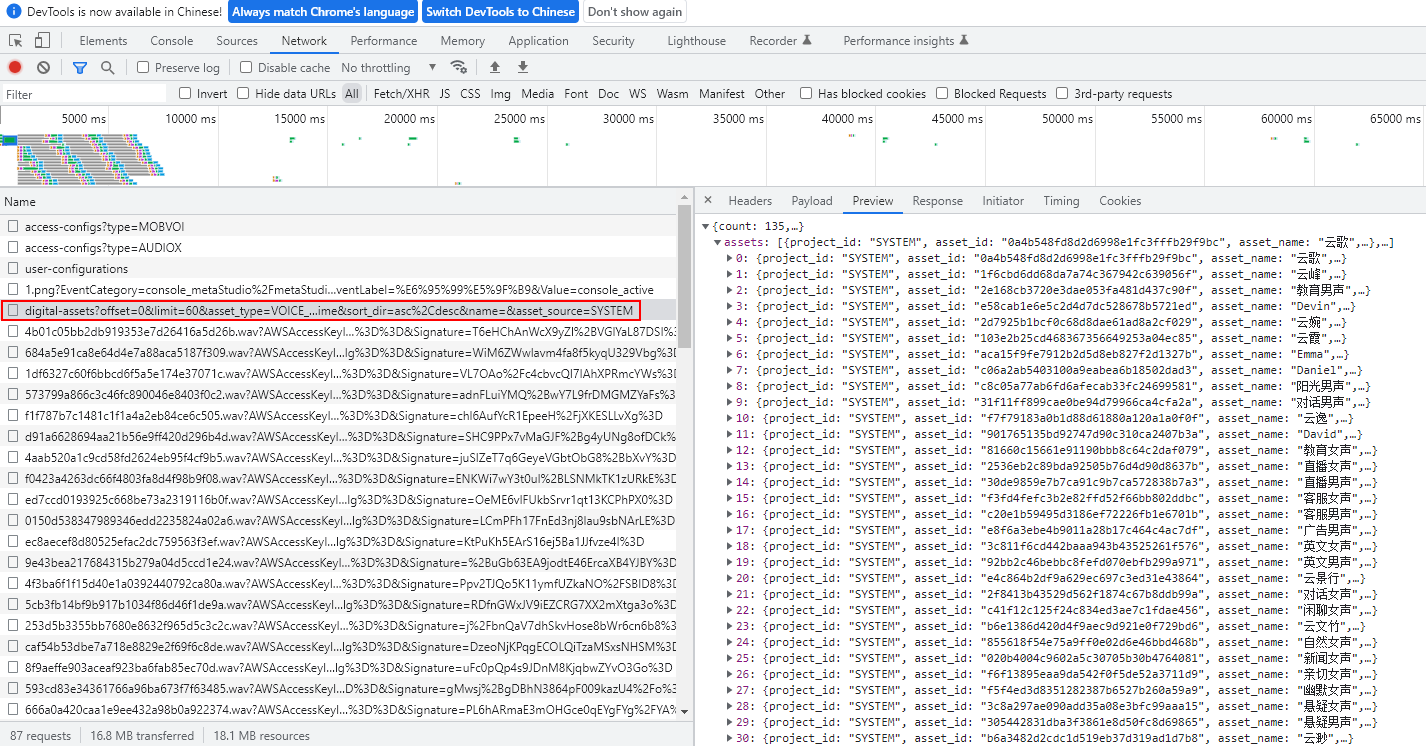Select the digital-assets?offset=0 request row
This screenshot has height=746, width=1426.
tap(338, 311)
